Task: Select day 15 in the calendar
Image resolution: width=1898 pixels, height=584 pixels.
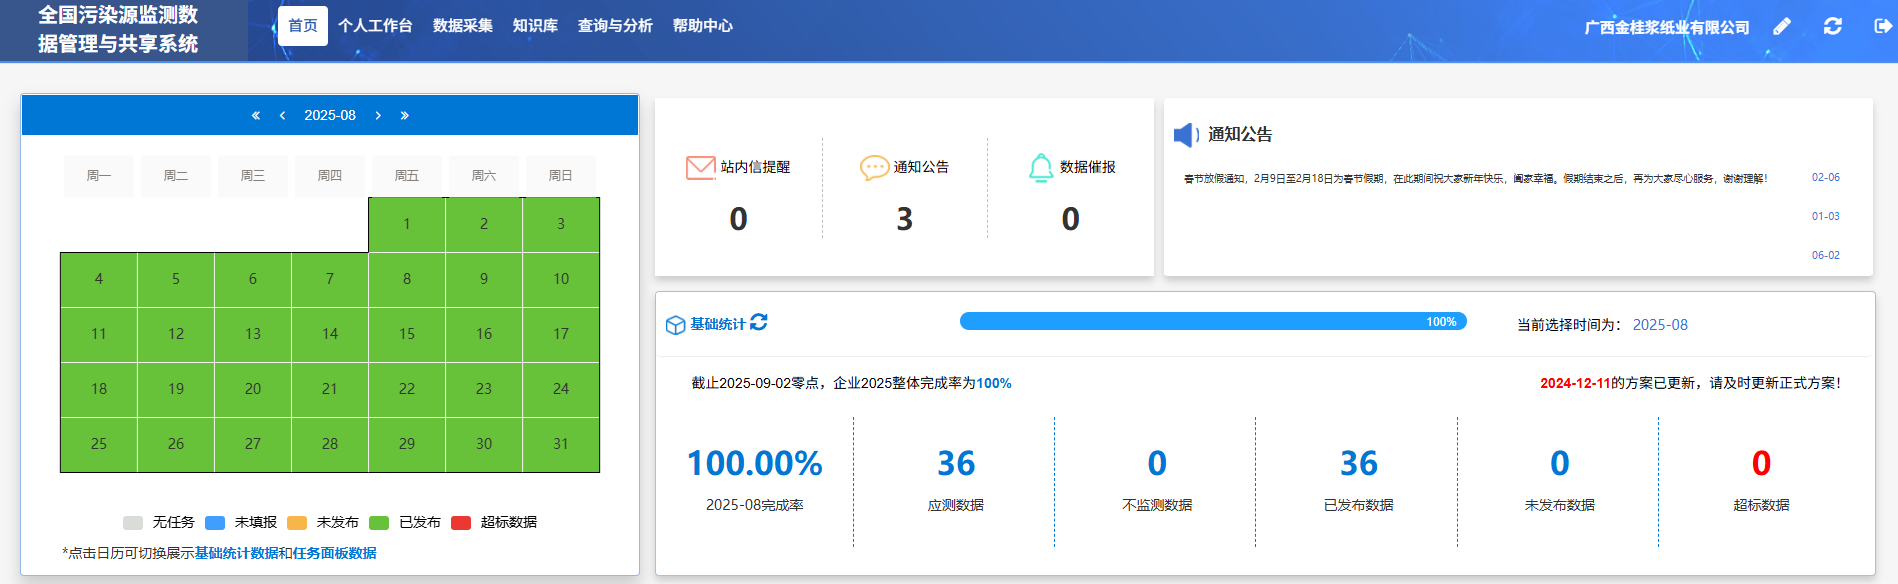Action: [x=407, y=334]
